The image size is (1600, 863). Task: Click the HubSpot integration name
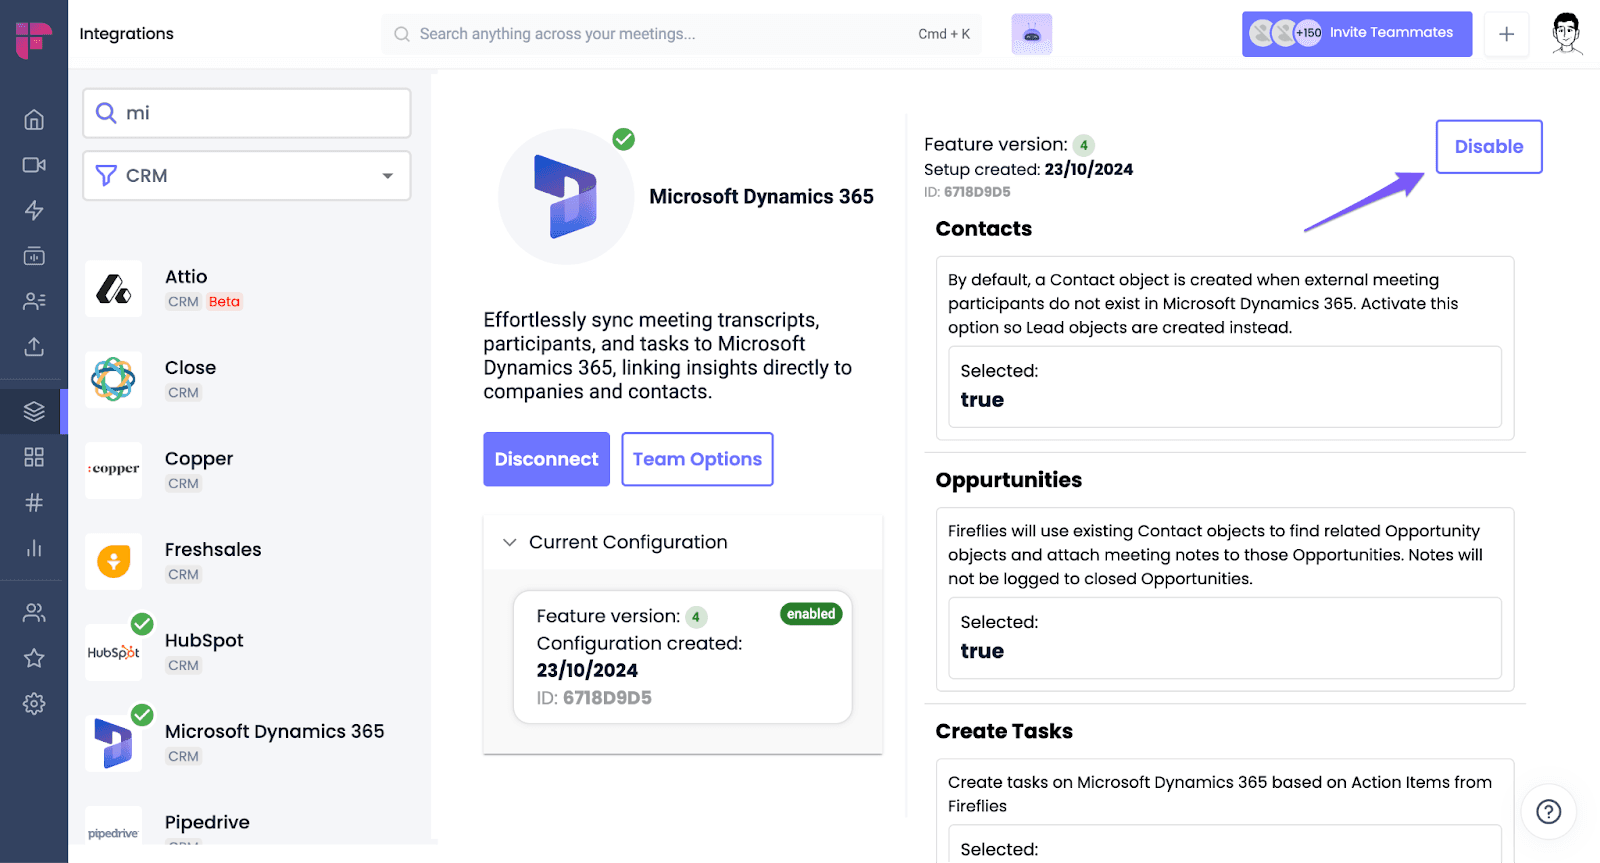(x=204, y=640)
